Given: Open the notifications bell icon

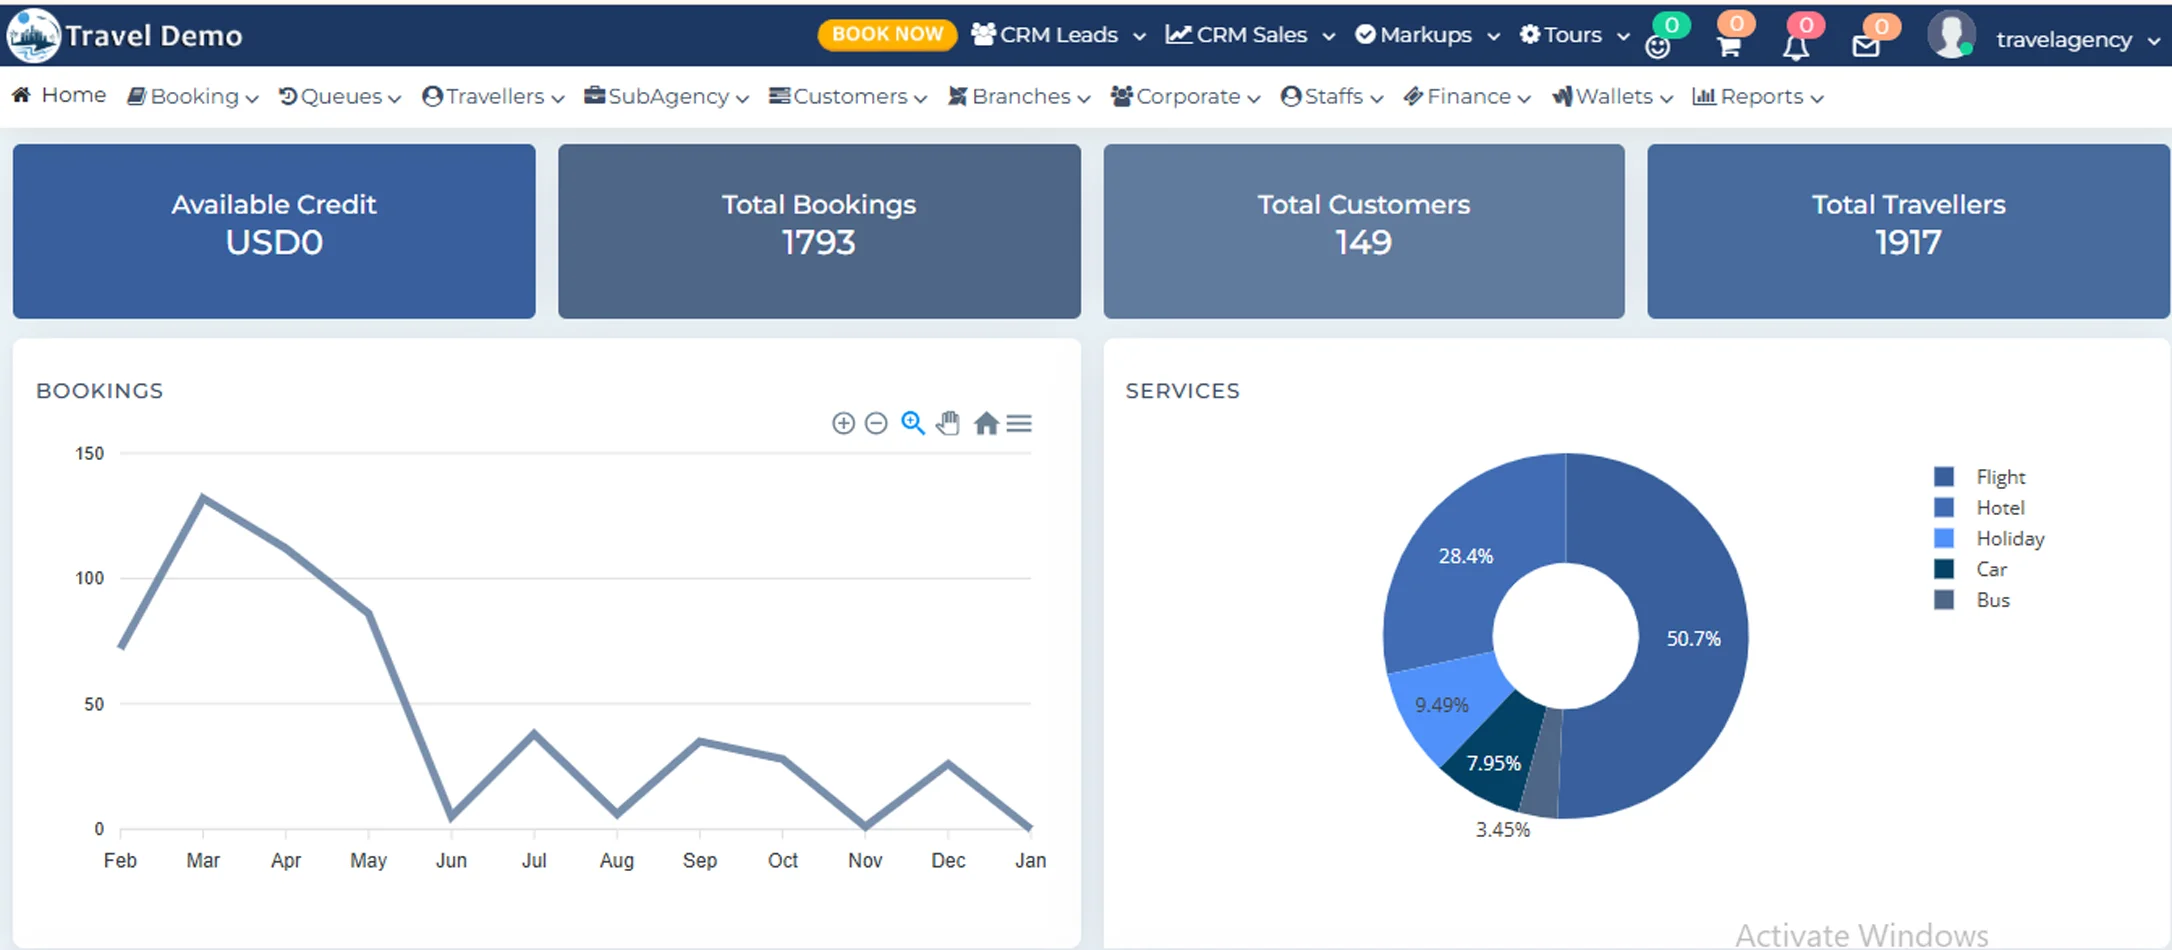Looking at the screenshot, I should 1796,46.
